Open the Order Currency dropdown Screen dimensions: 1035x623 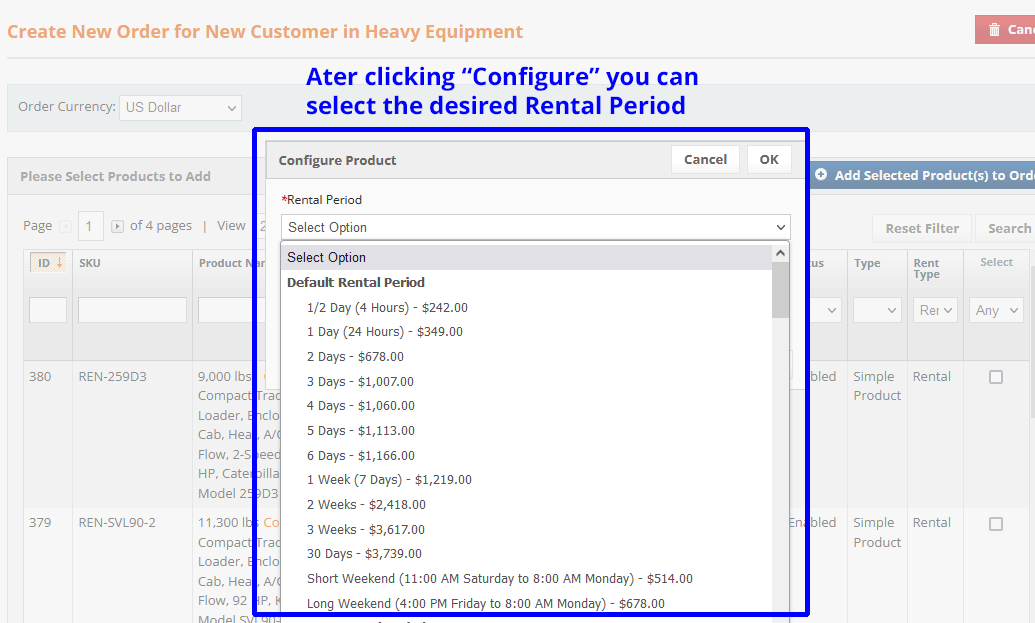point(180,108)
